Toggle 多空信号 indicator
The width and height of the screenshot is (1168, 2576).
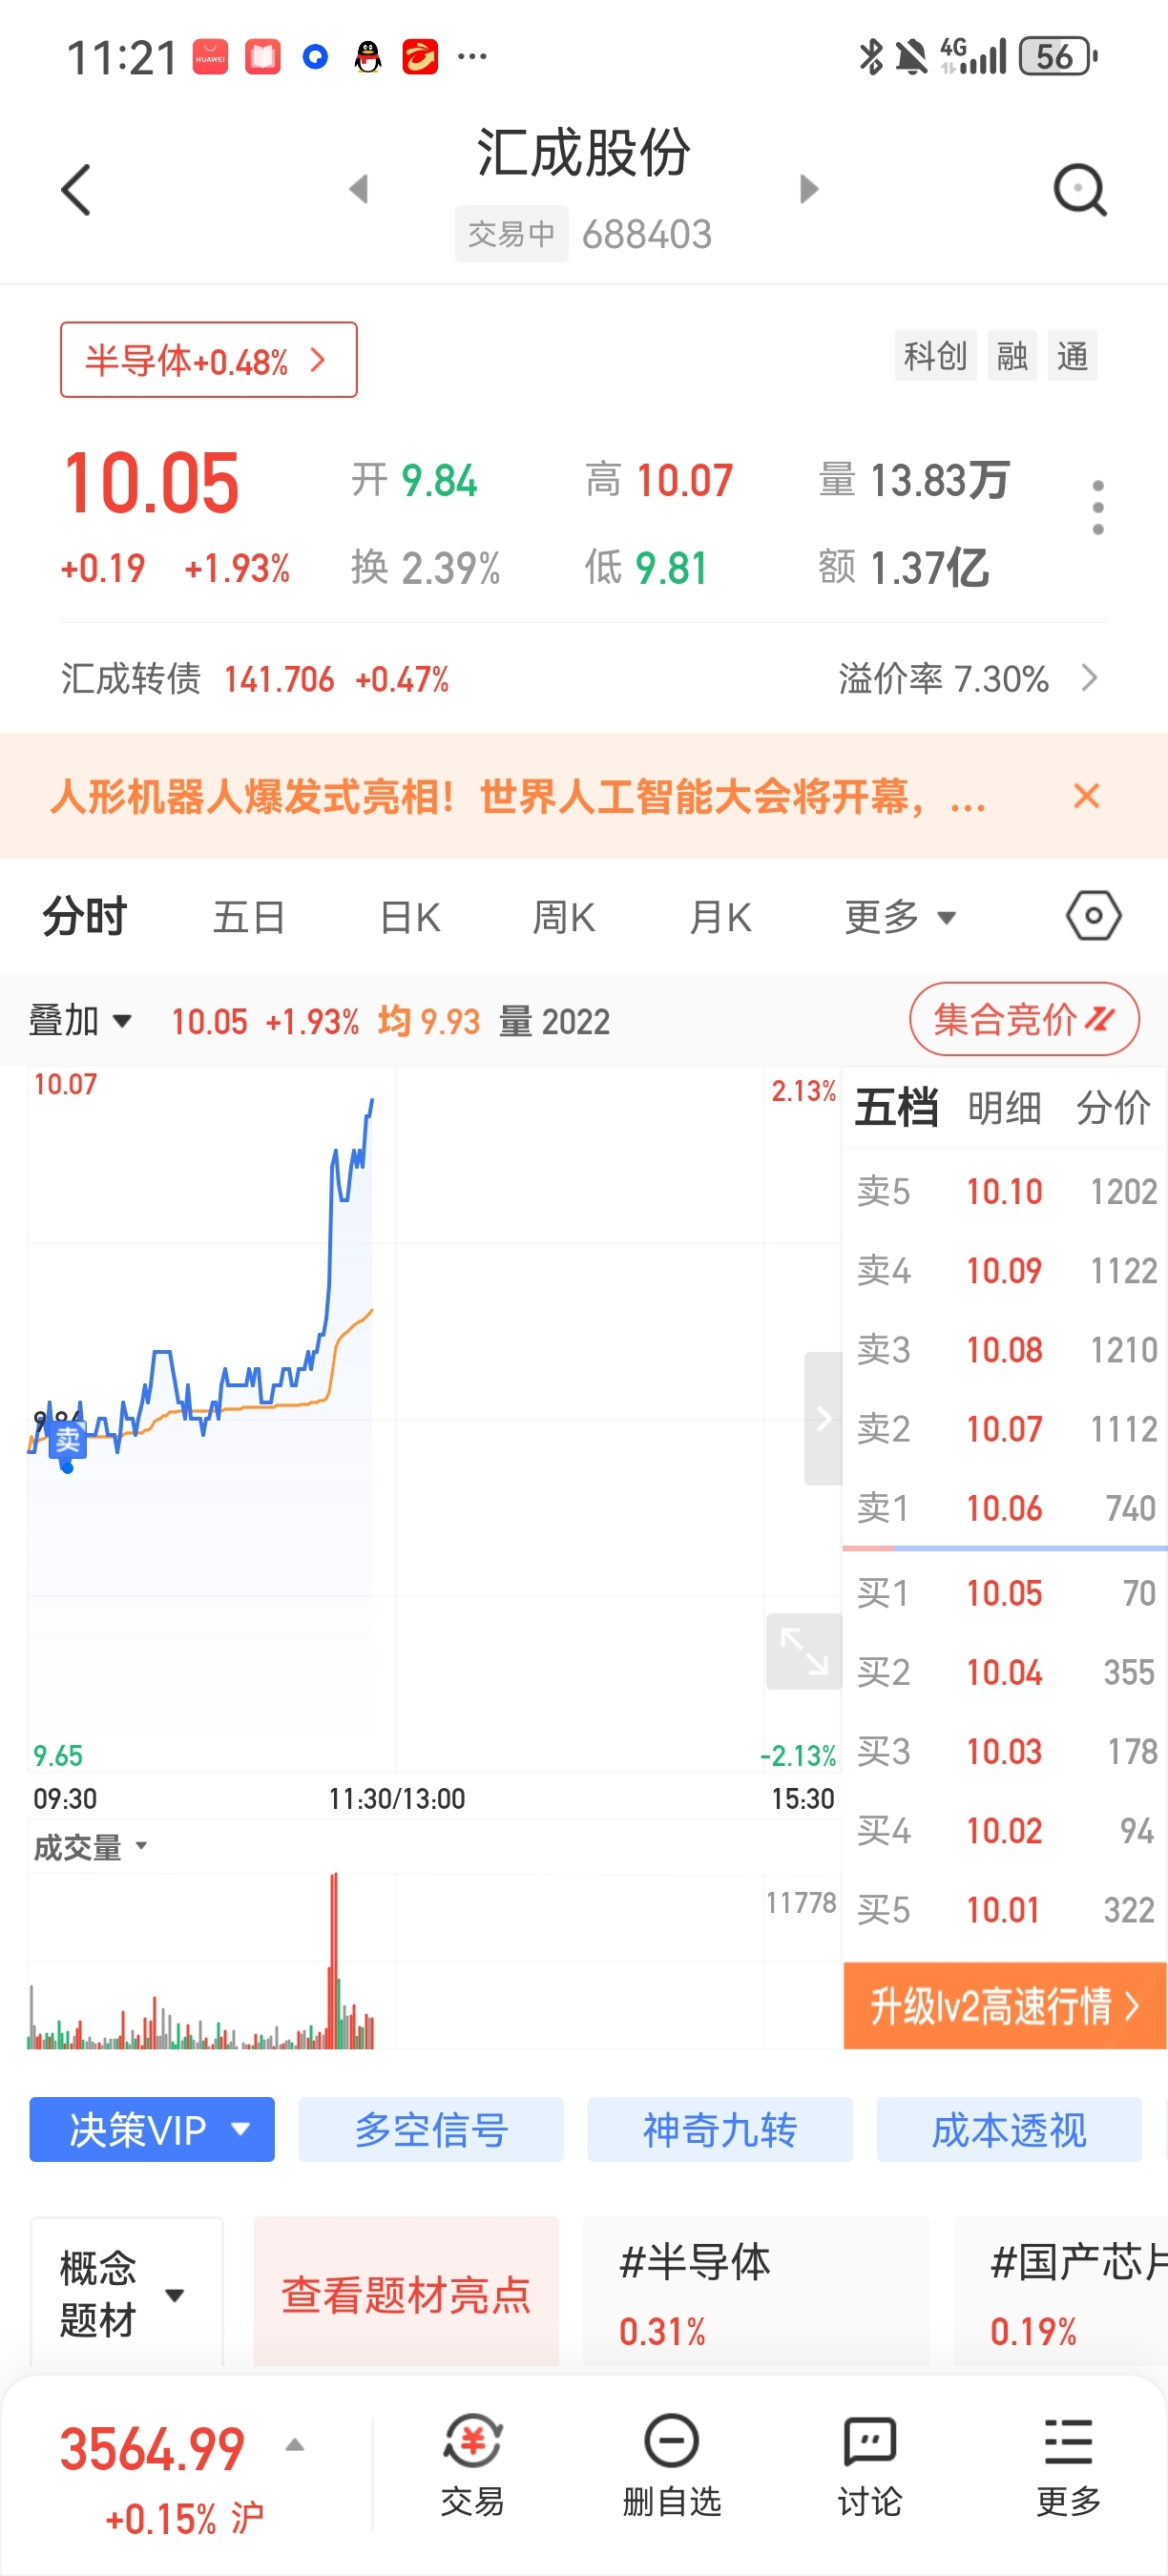pyautogui.click(x=431, y=2130)
